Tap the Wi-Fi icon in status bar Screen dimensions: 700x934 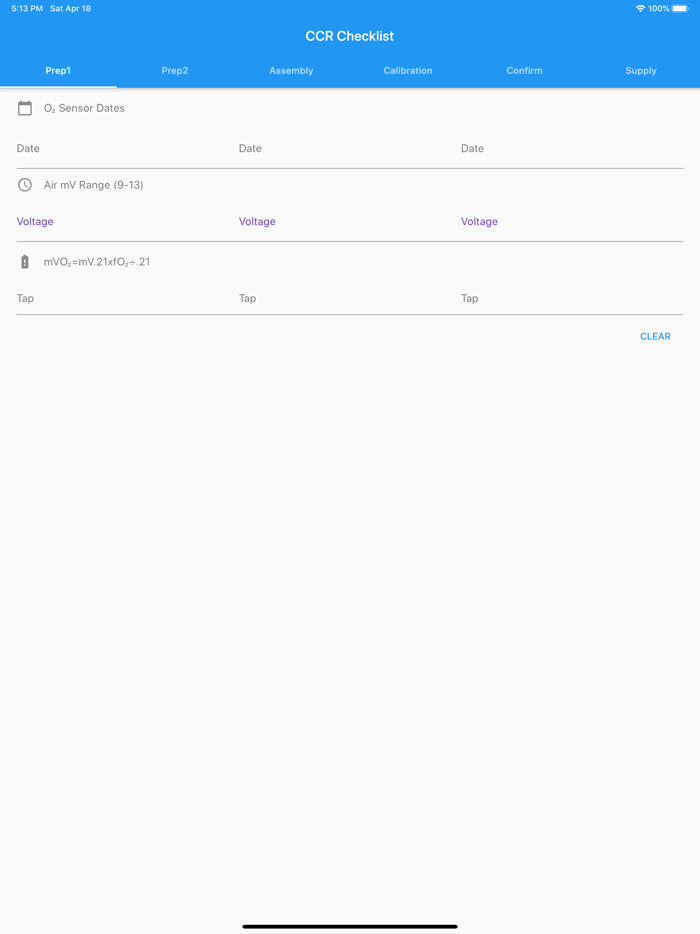640,9
